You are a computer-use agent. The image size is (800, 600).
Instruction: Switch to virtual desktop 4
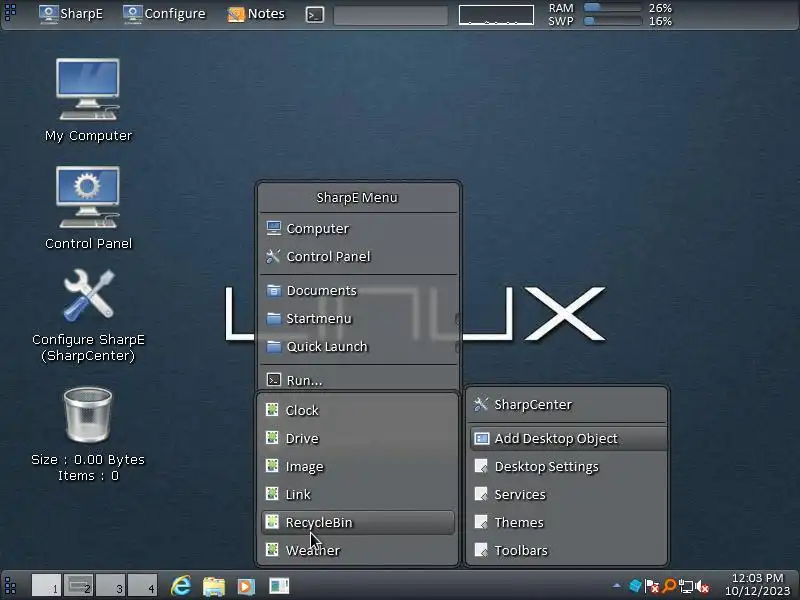(x=142, y=585)
